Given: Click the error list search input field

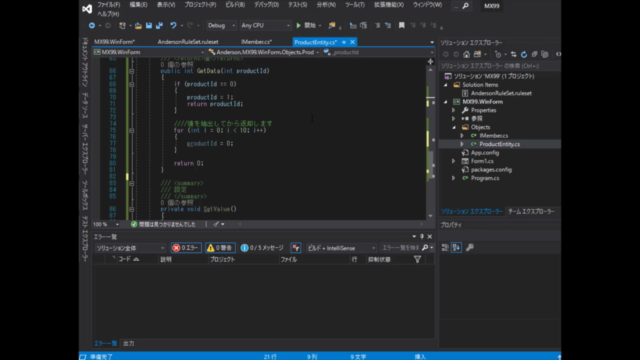Looking at the screenshot, I should coord(400,248).
